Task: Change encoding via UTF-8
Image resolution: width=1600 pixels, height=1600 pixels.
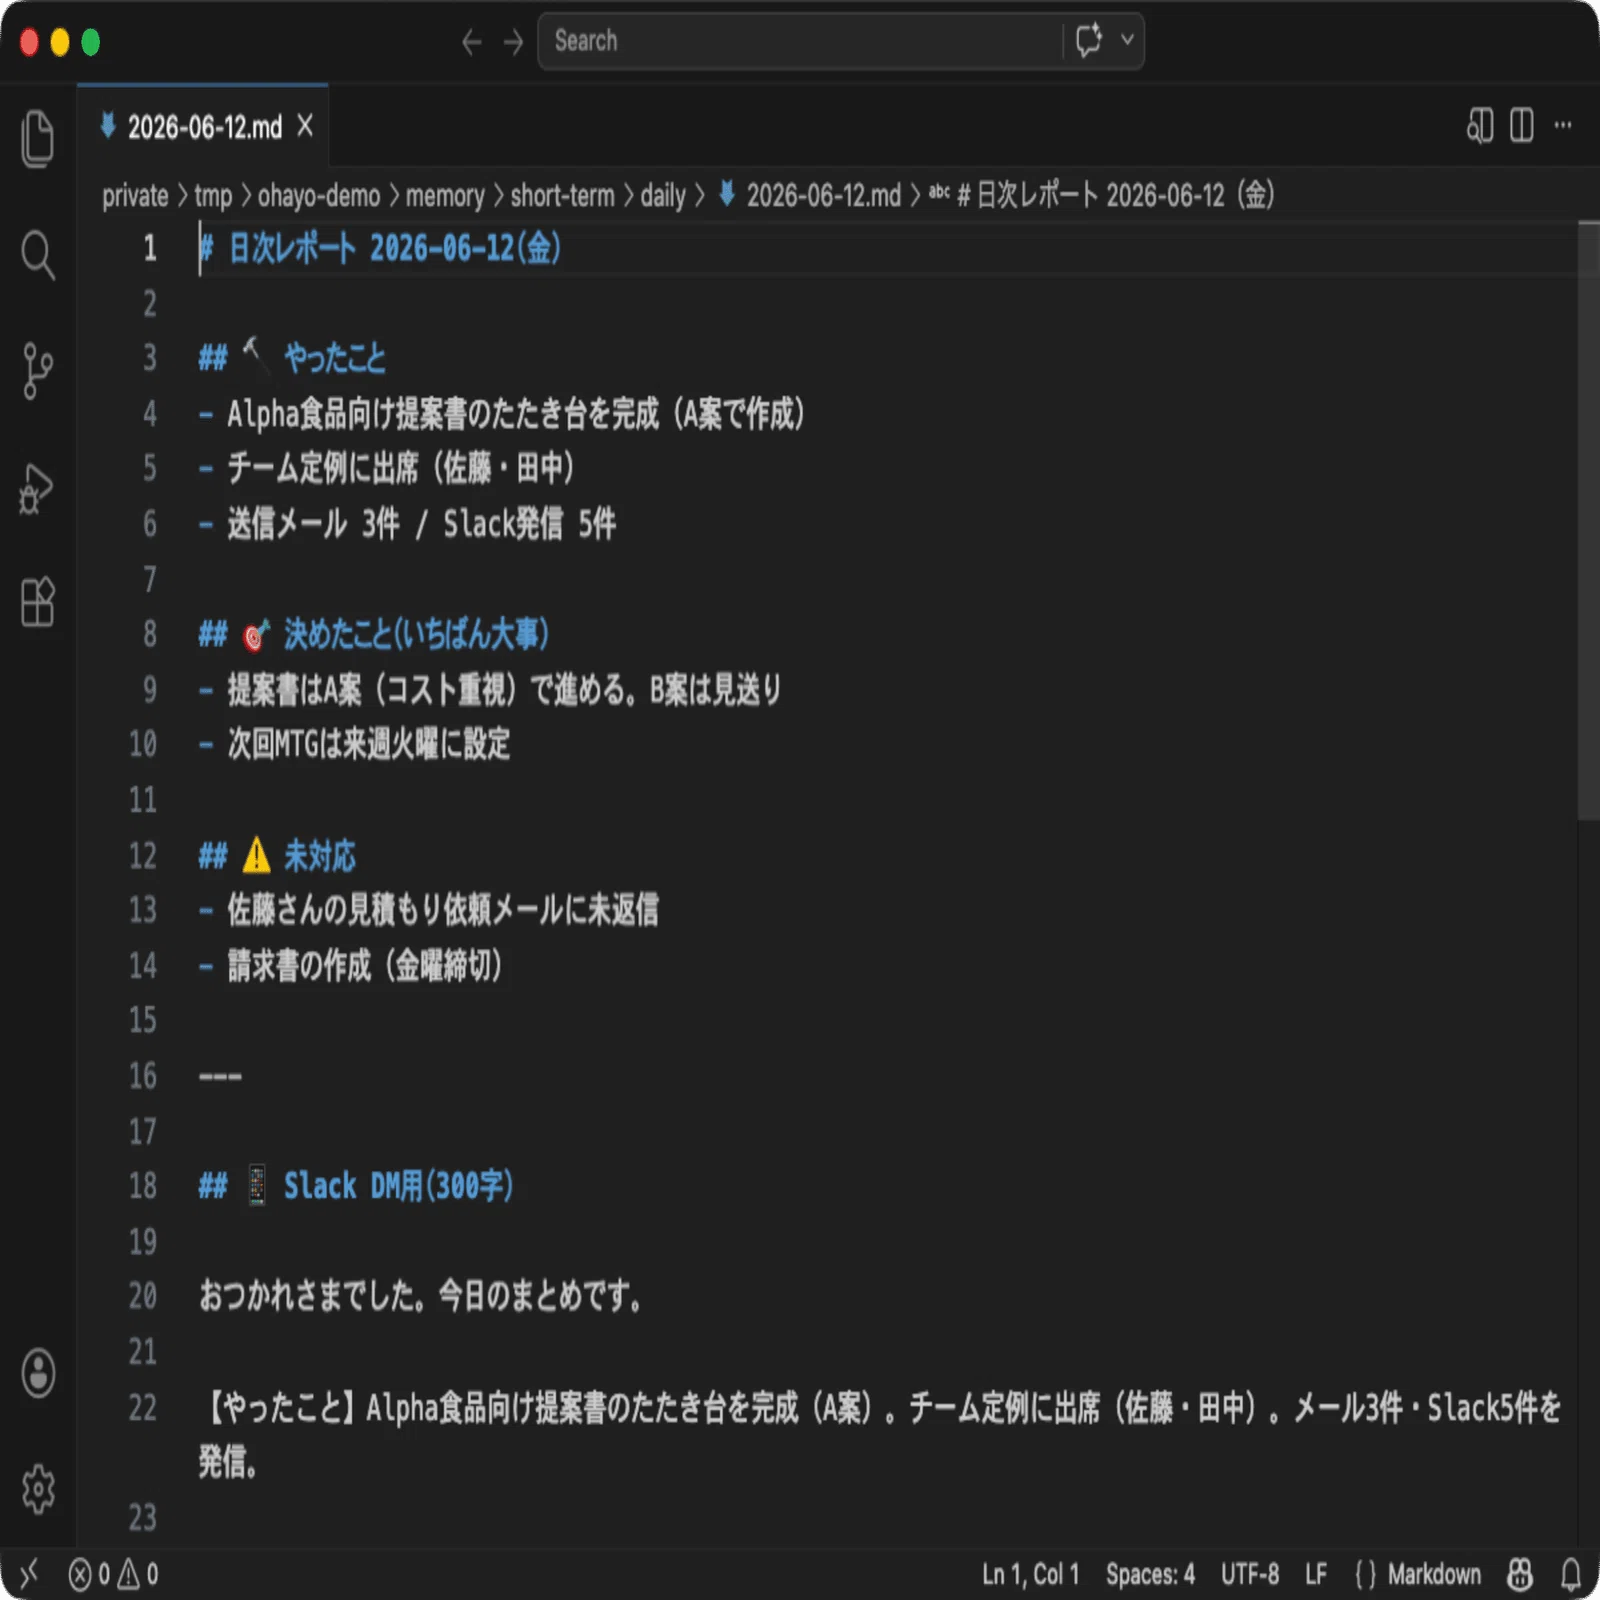Action: (1250, 1575)
